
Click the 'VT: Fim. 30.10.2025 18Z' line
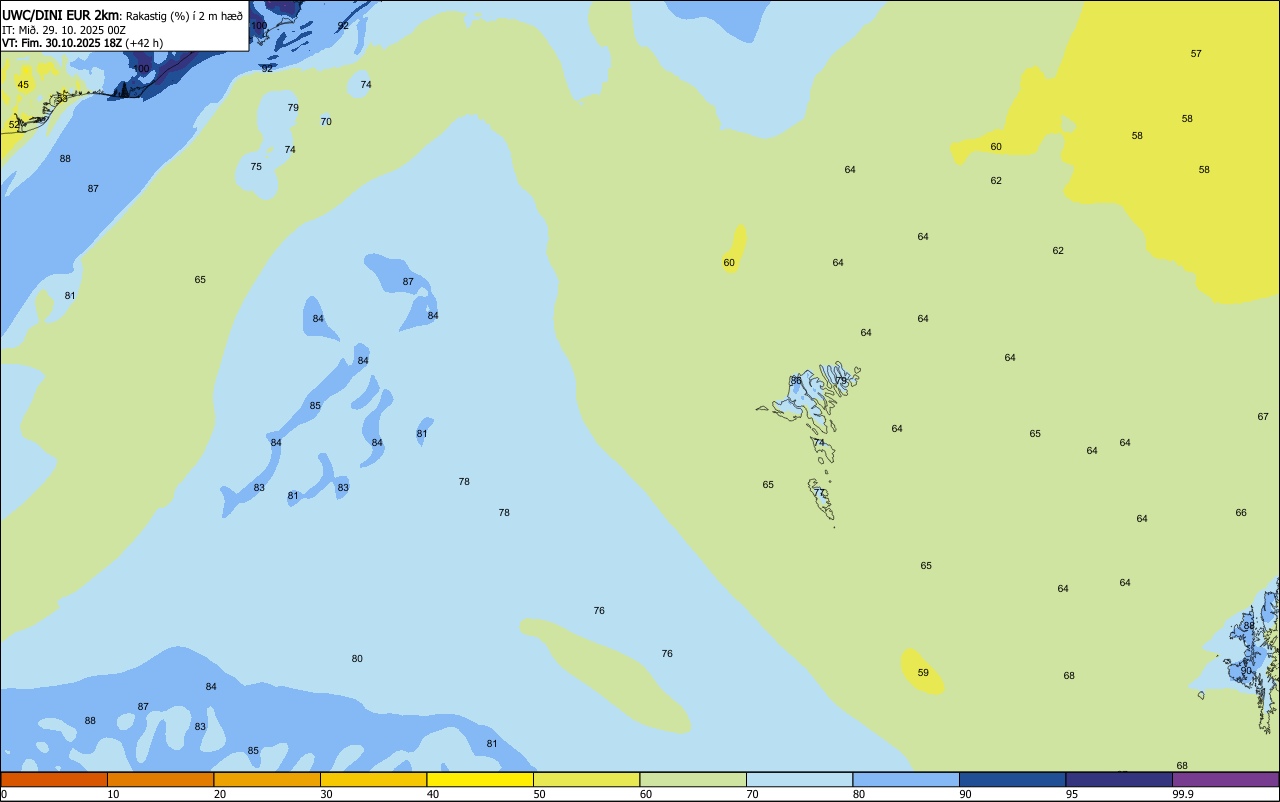tap(61, 43)
